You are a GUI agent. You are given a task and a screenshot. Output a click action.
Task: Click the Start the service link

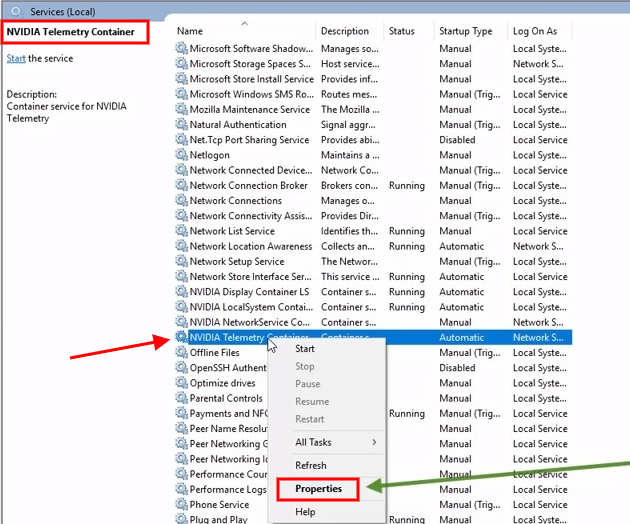[16, 59]
